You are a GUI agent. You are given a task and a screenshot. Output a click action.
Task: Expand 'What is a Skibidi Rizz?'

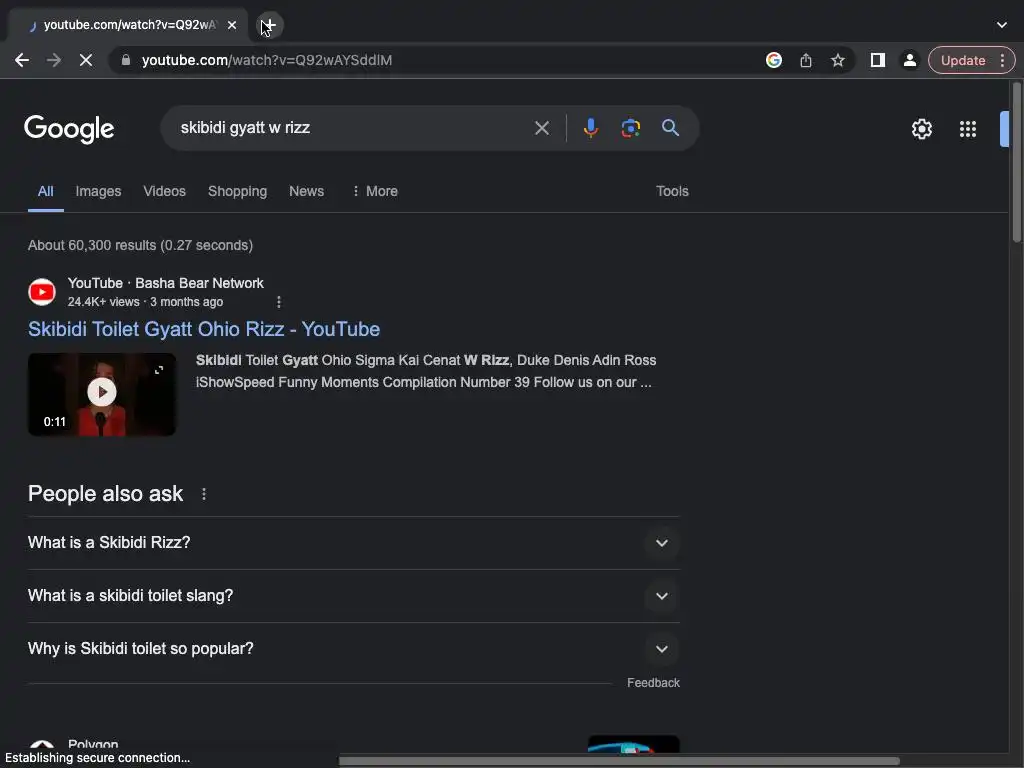click(353, 543)
